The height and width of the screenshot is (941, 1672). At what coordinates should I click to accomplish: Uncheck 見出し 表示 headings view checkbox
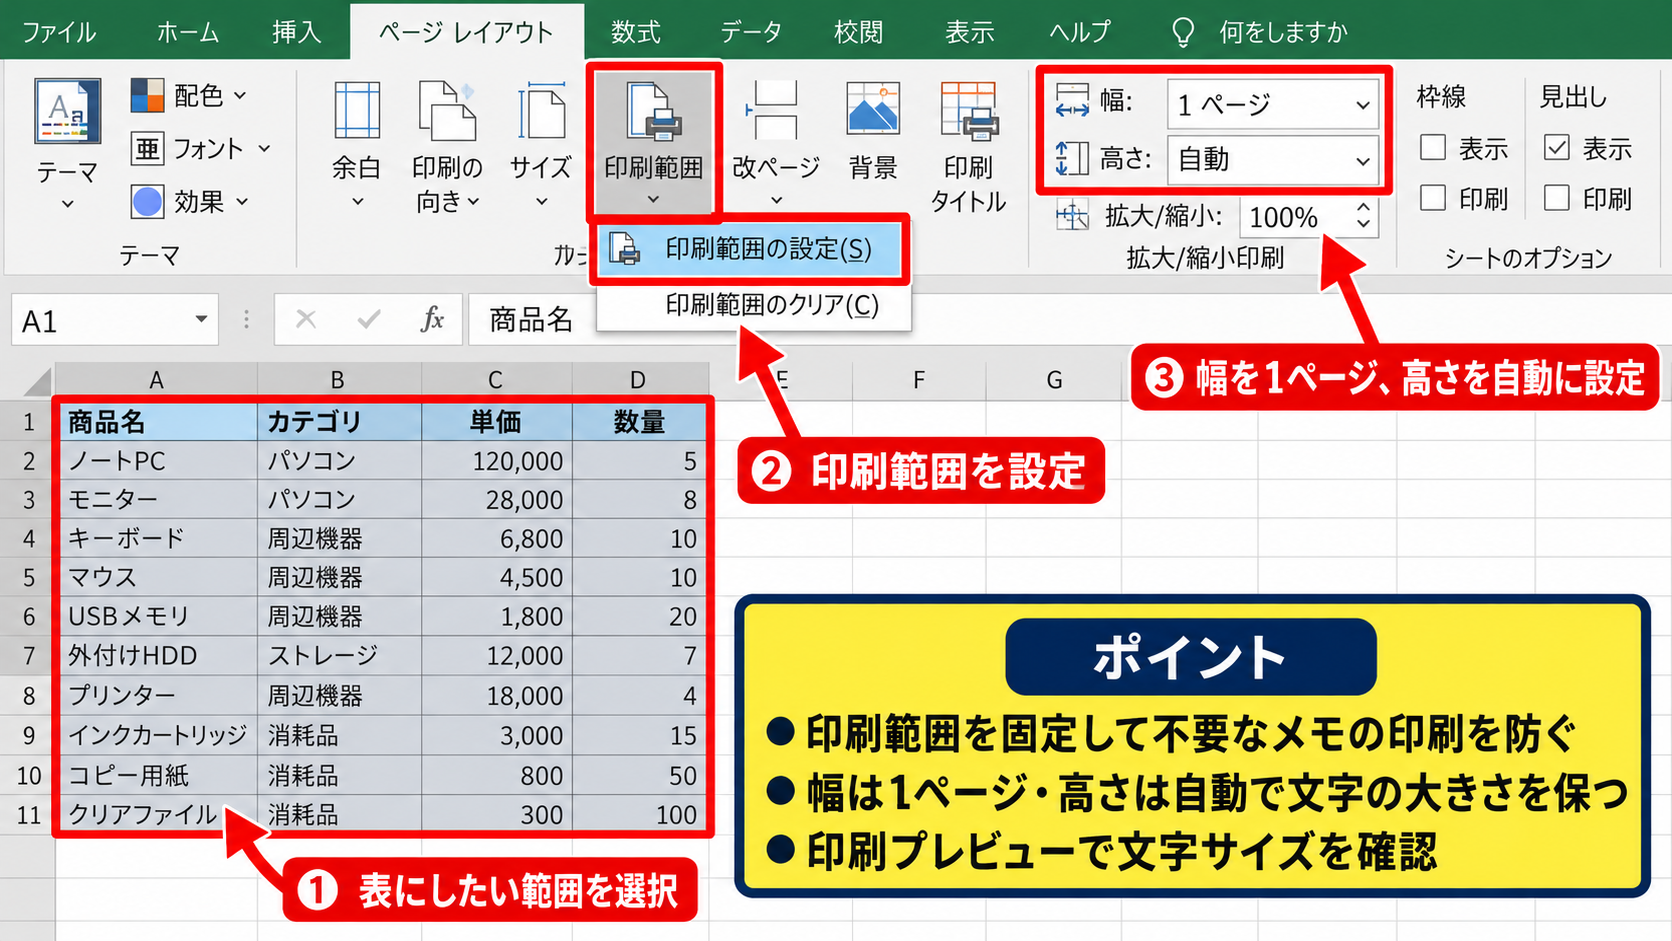(x=1557, y=148)
